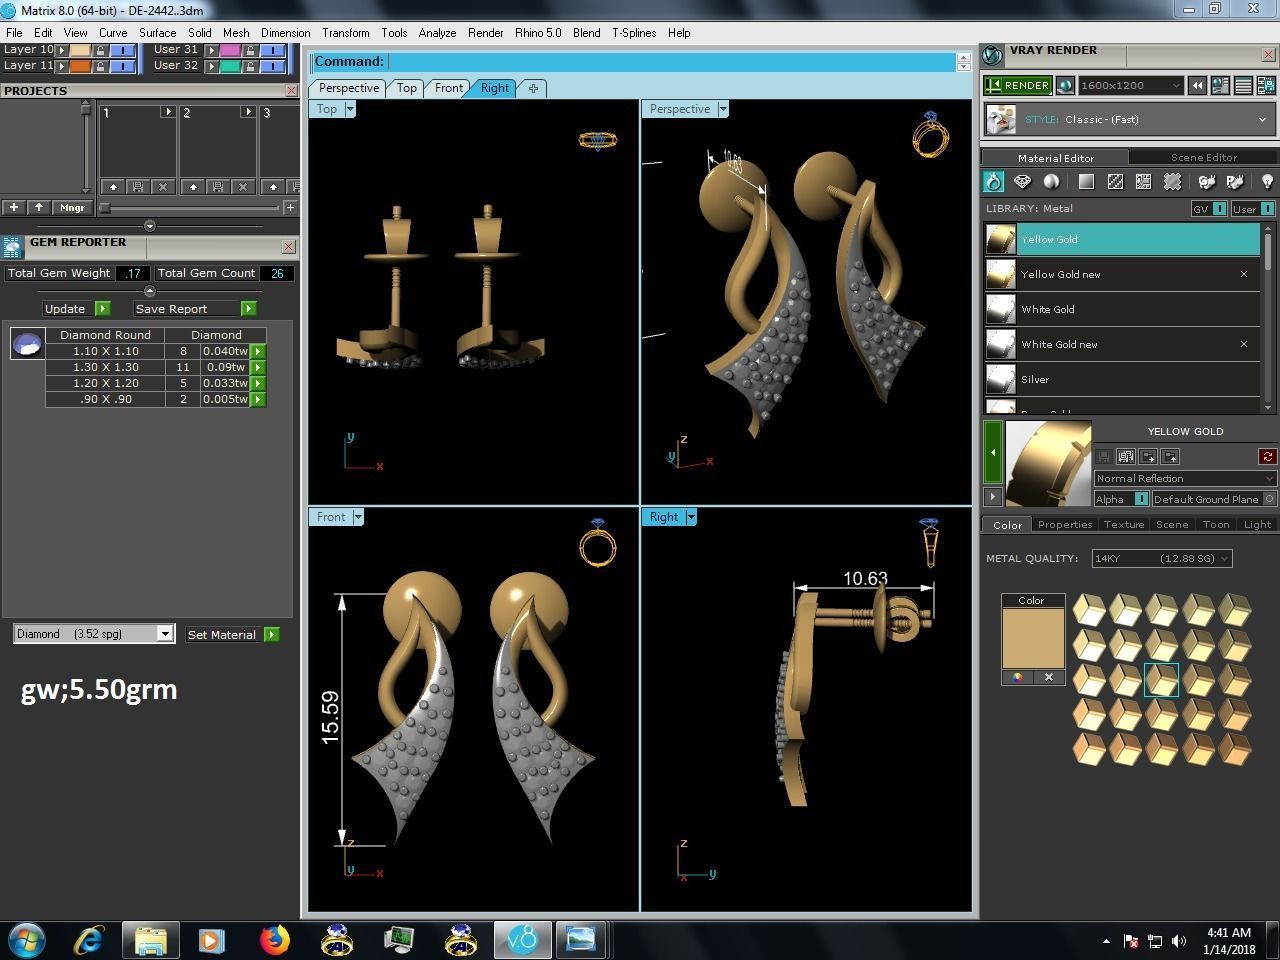The height and width of the screenshot is (960, 1280).
Task: Toggle visibility of Layer 10
Action: [122, 49]
